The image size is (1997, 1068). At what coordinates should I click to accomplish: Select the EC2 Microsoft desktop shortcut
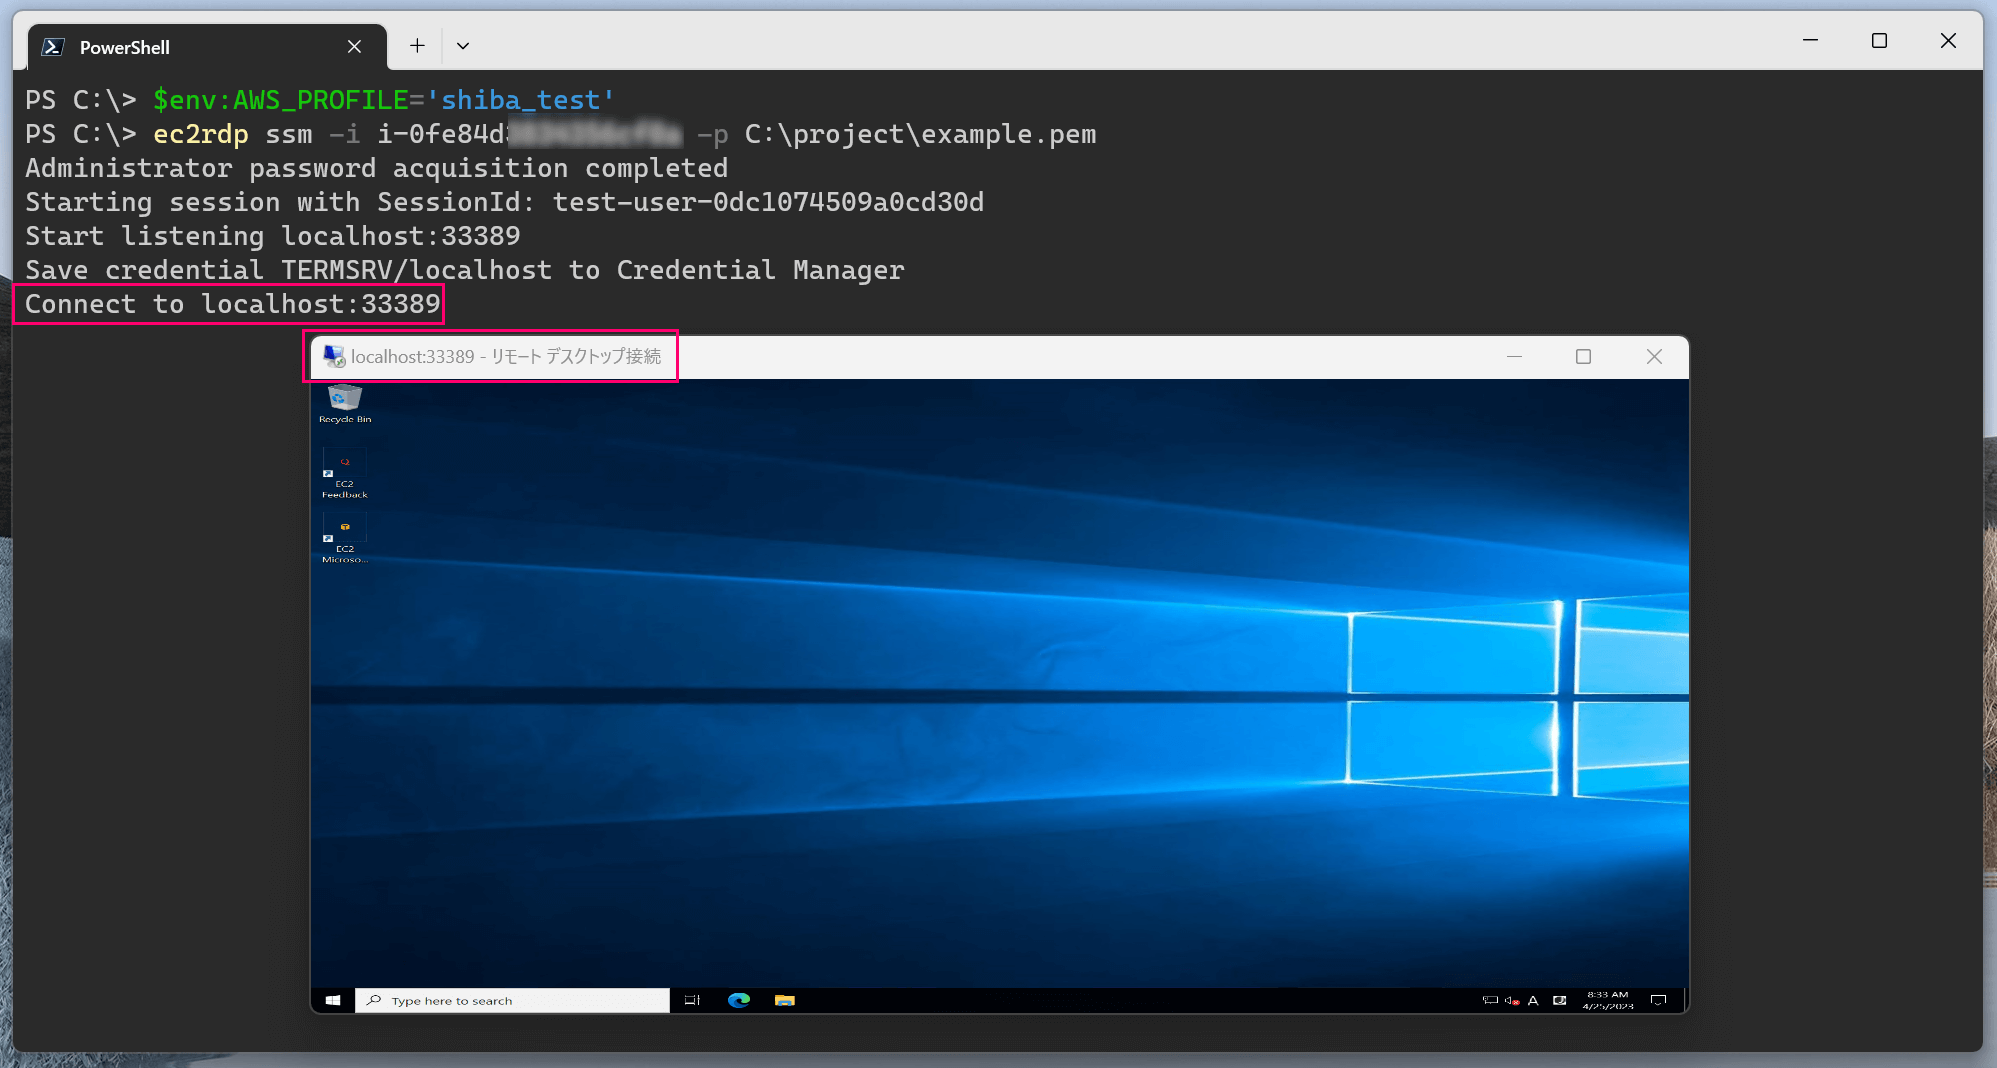[344, 539]
